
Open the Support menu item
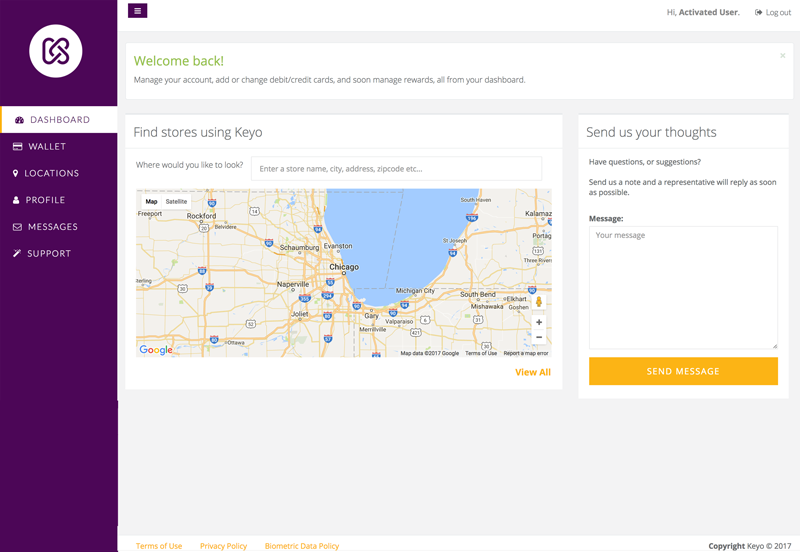point(59,254)
